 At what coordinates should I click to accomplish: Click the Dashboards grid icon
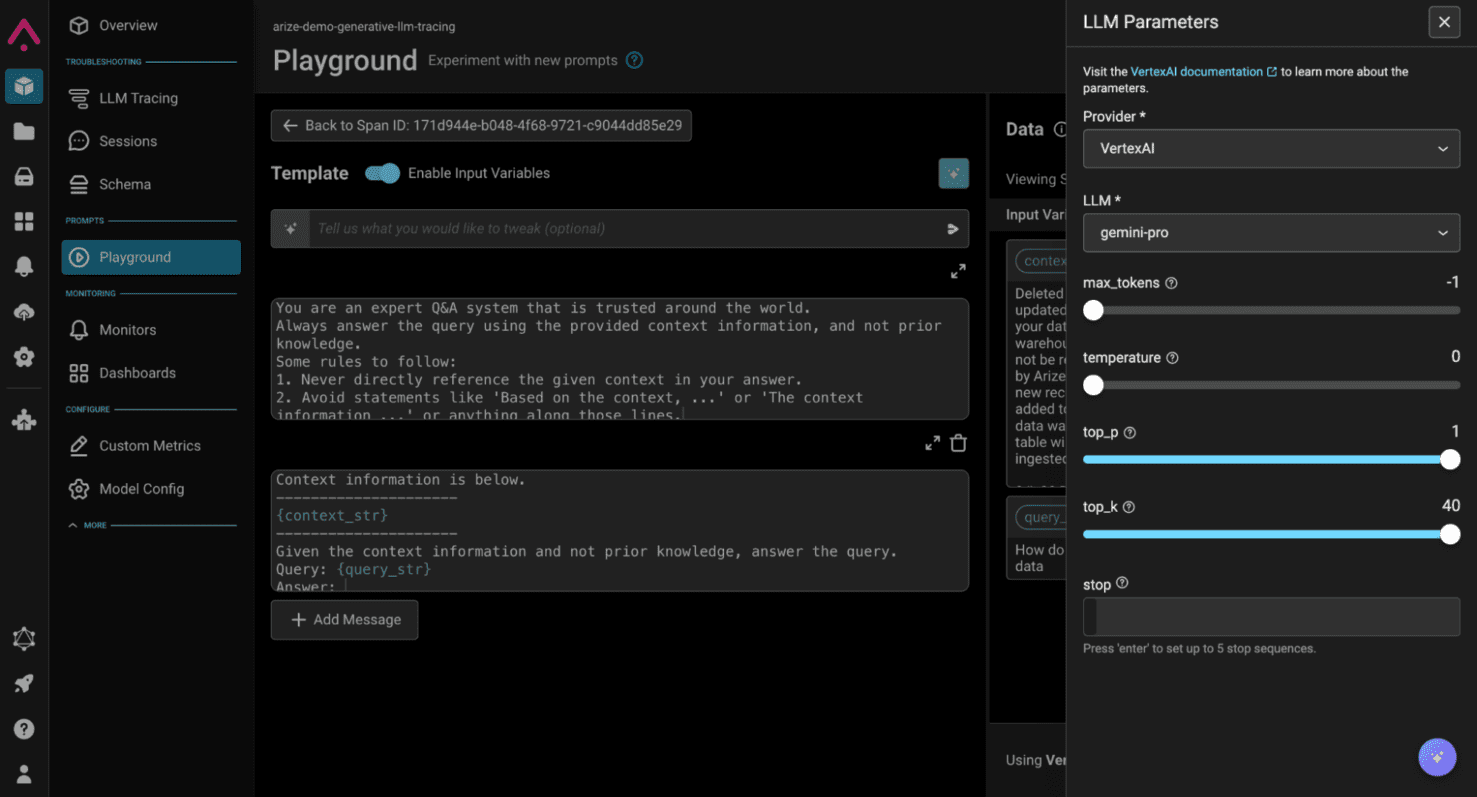tap(80, 372)
